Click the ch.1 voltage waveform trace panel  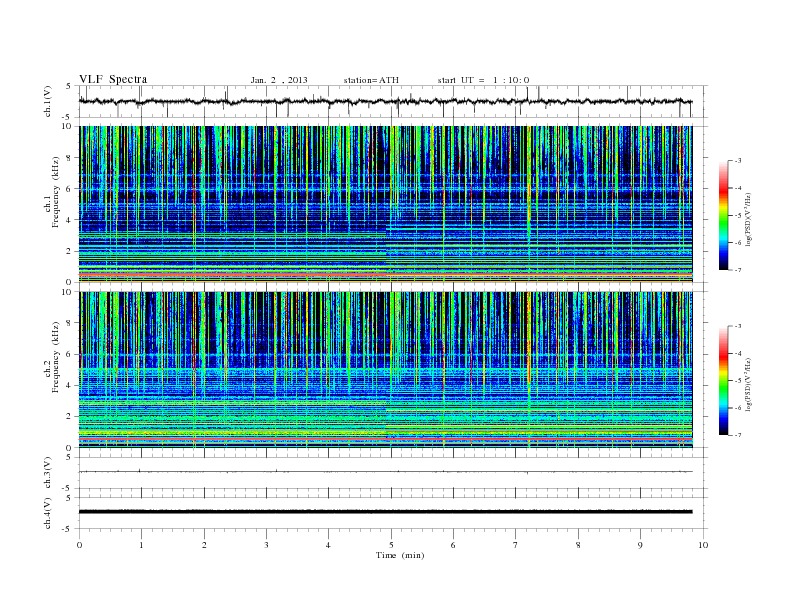pyautogui.click(x=392, y=101)
